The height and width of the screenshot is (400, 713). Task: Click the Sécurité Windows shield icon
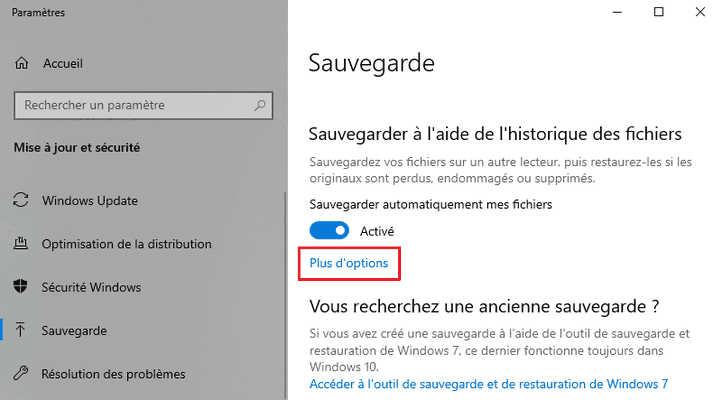click(22, 287)
